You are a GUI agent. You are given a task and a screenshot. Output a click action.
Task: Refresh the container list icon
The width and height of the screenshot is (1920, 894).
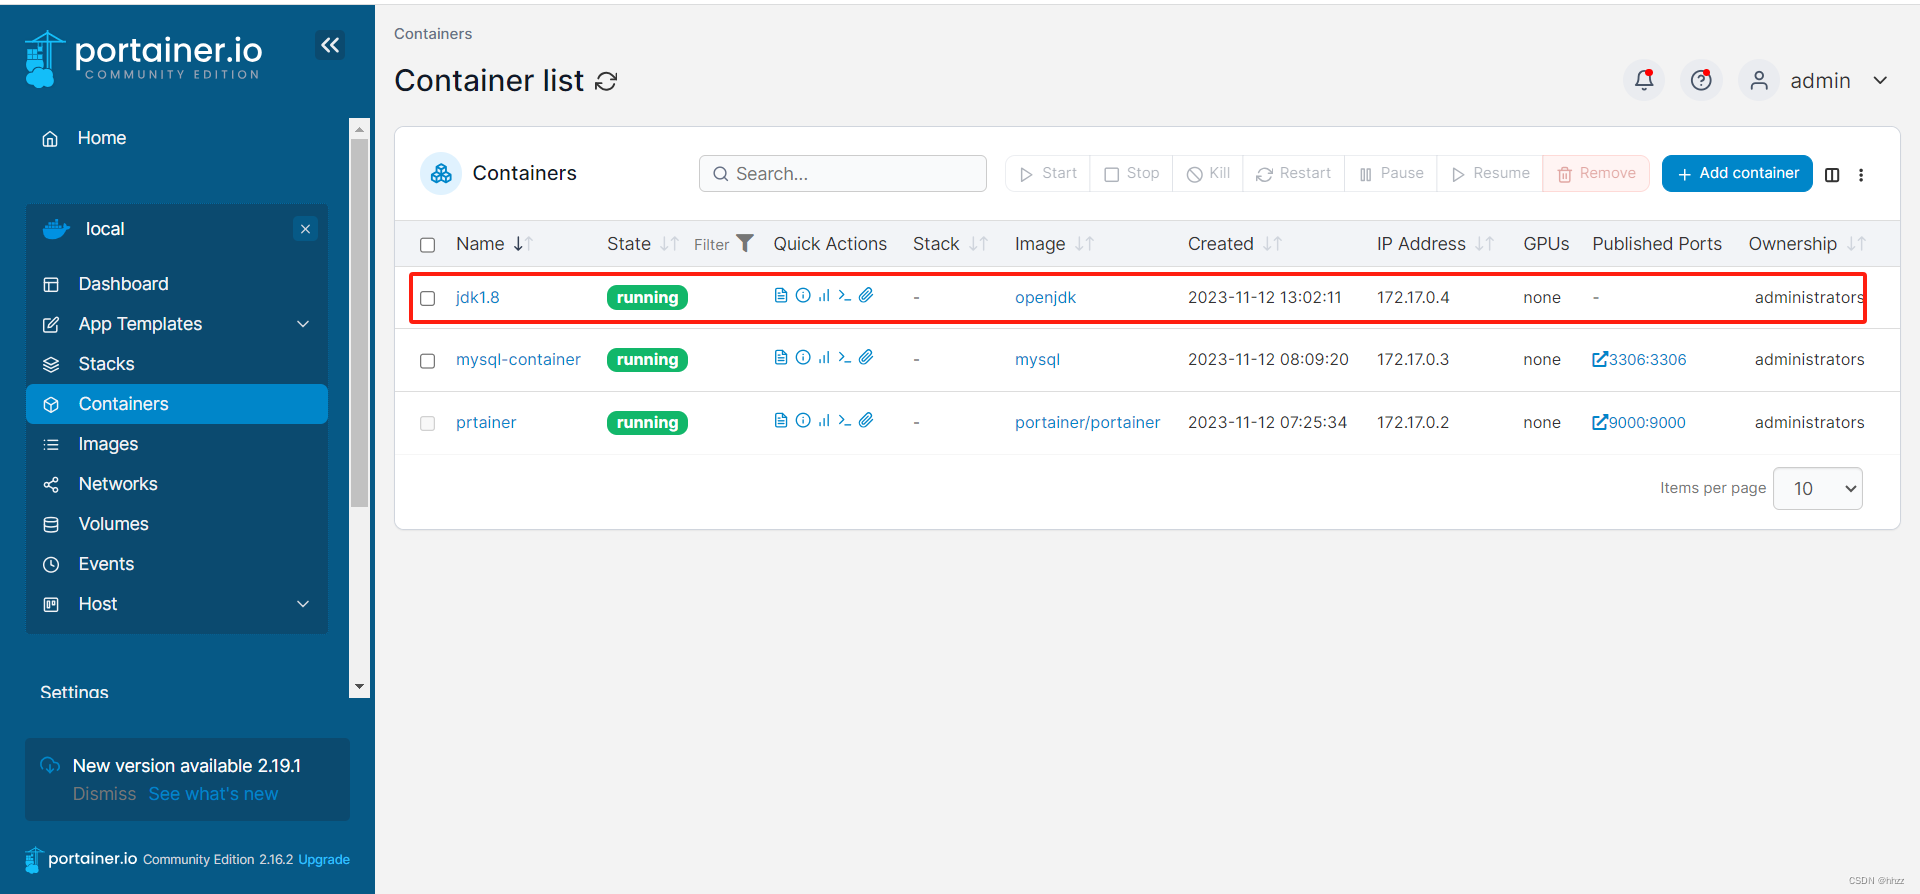[x=606, y=81]
